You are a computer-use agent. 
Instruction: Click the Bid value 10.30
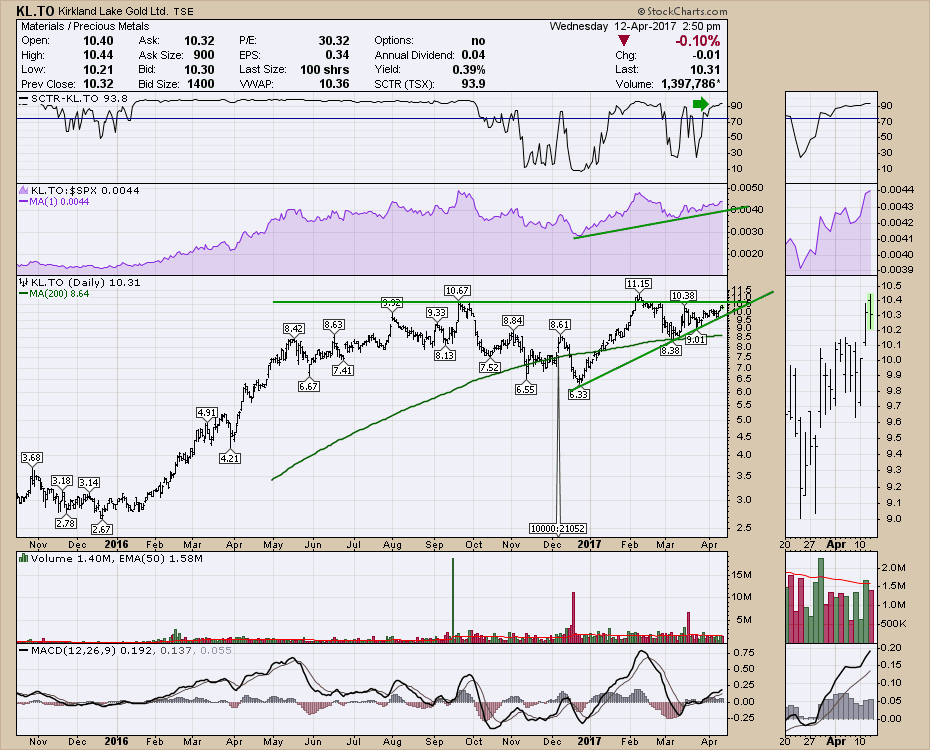pos(199,69)
